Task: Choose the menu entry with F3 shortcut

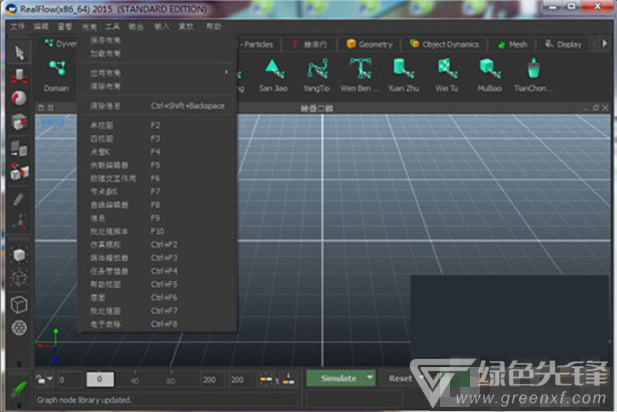Action: coord(158,139)
